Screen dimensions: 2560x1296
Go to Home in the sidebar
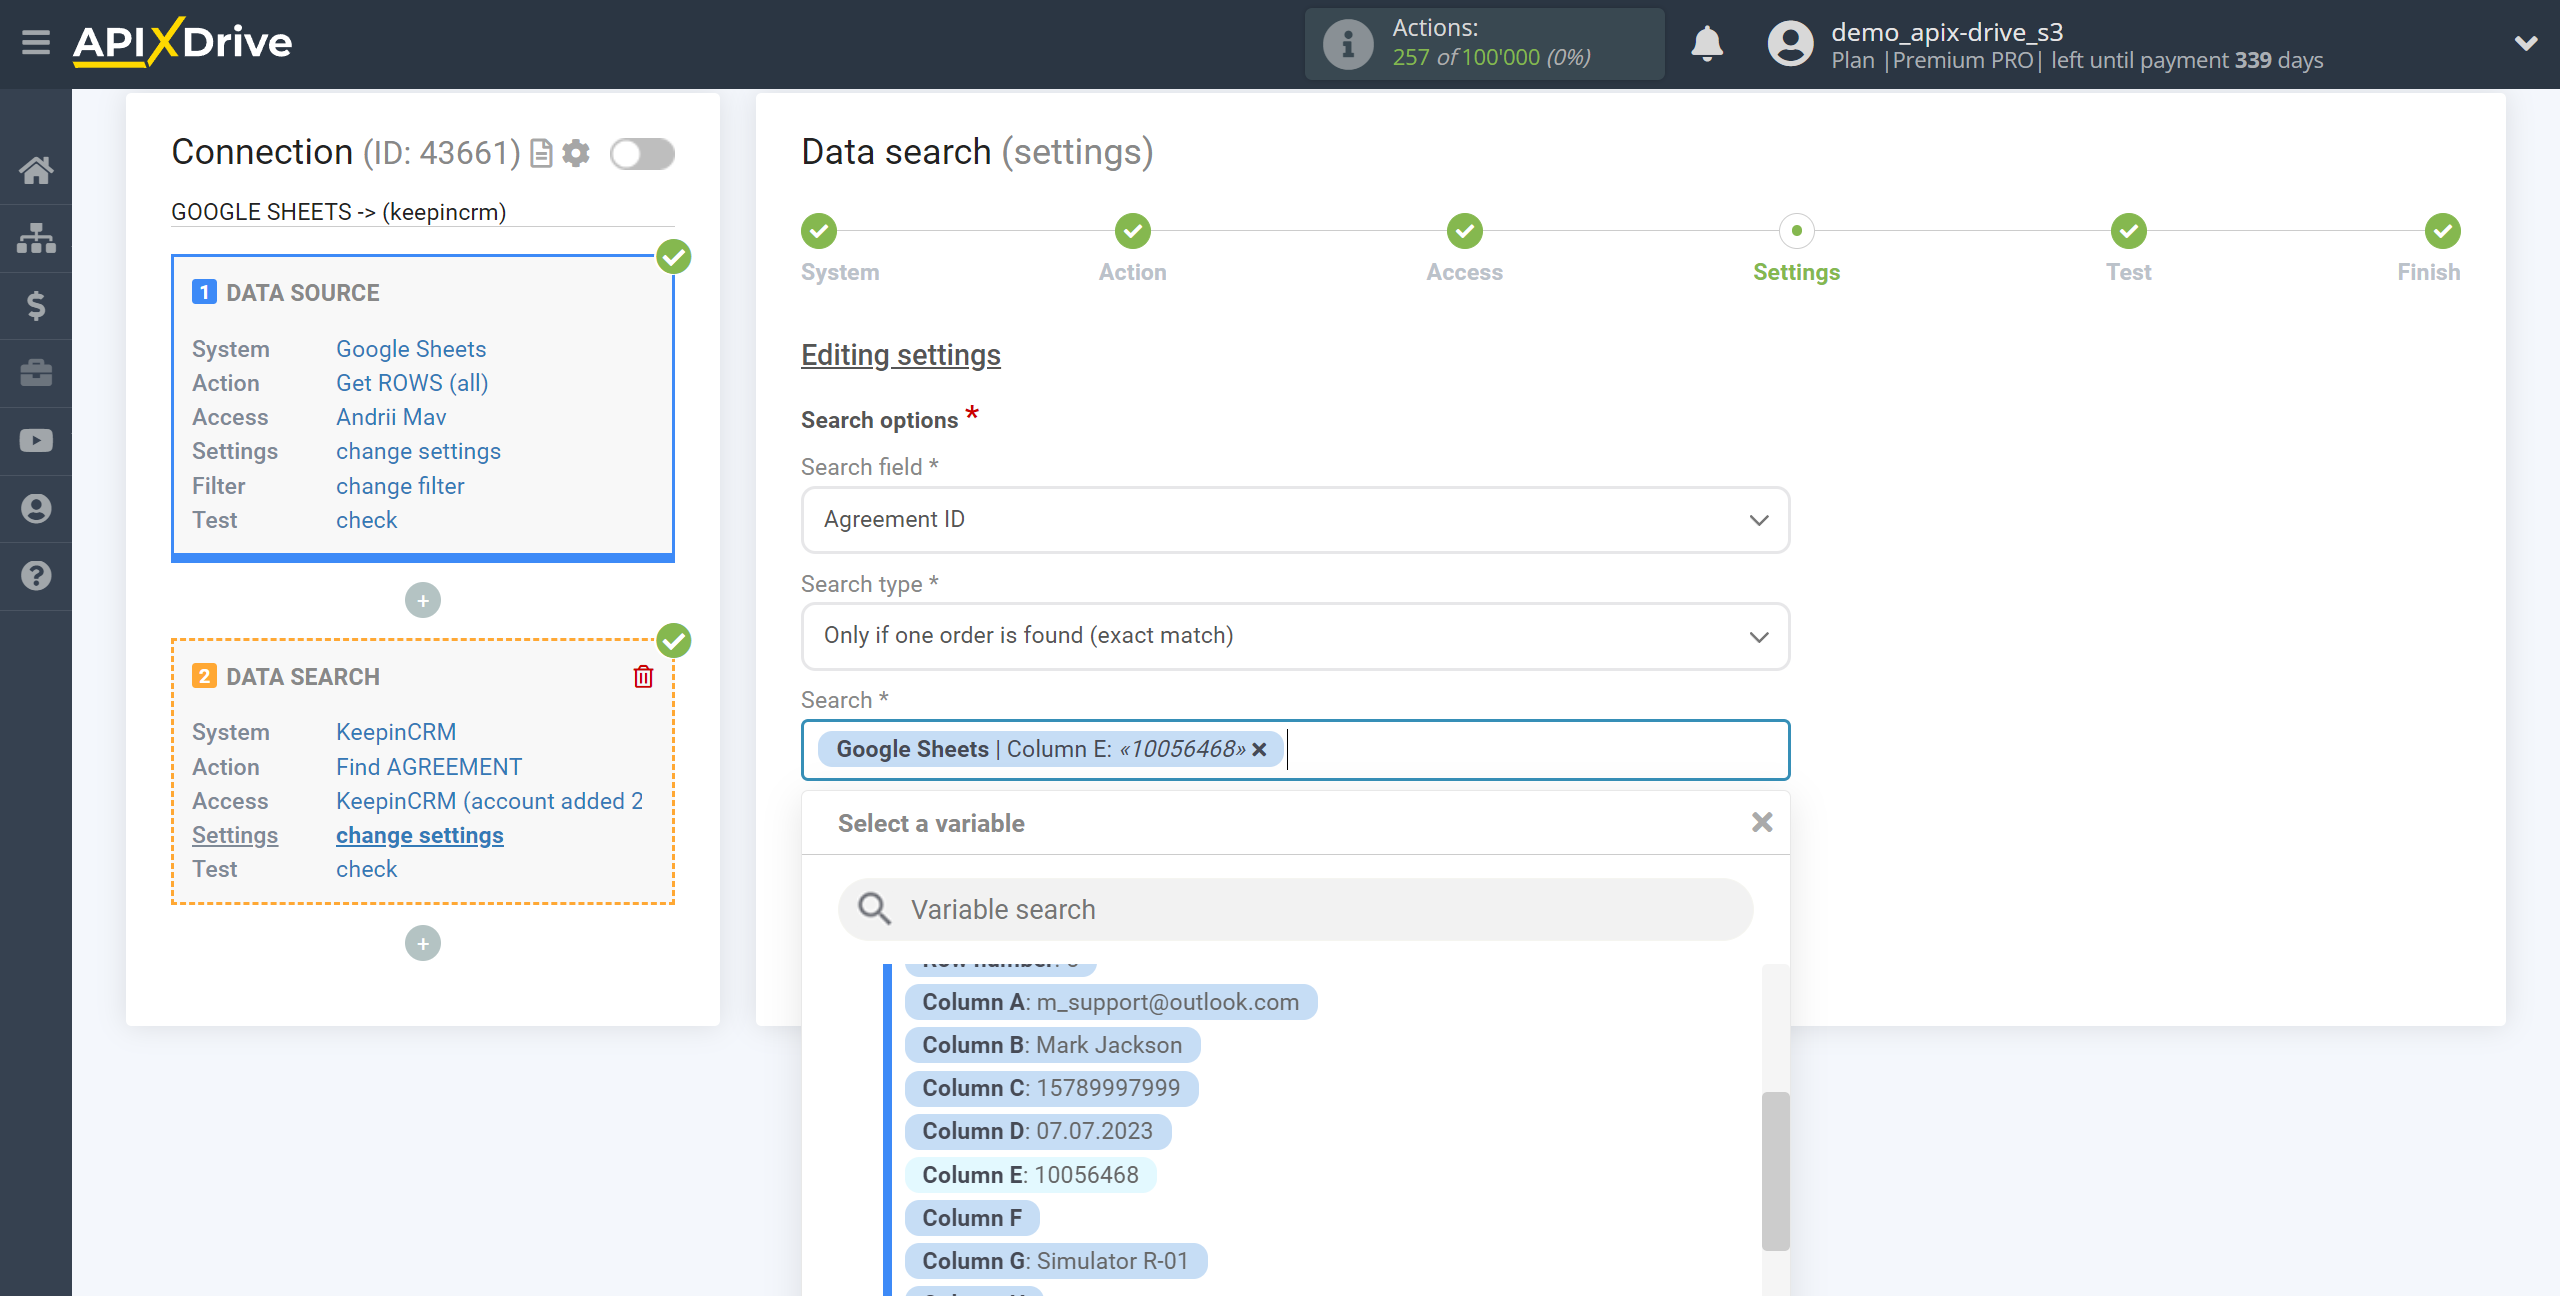pos(36,170)
